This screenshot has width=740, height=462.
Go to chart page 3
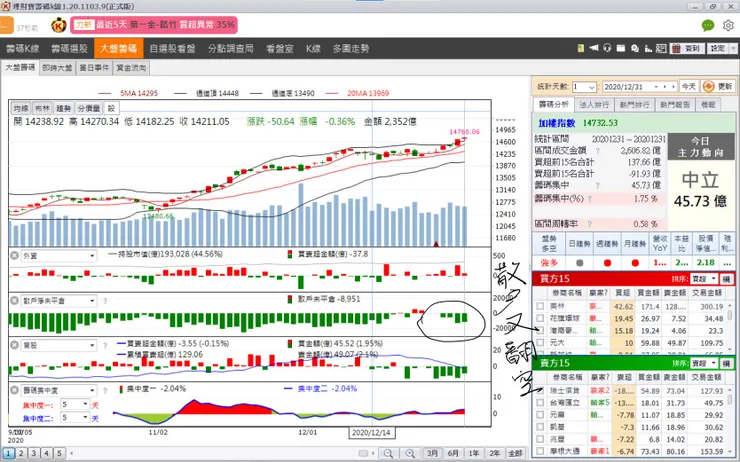34,453
